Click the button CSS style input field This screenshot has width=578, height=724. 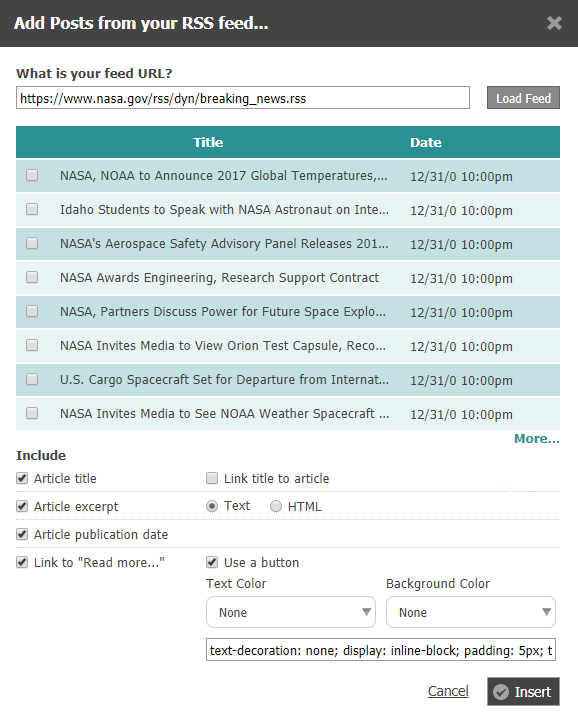380,650
